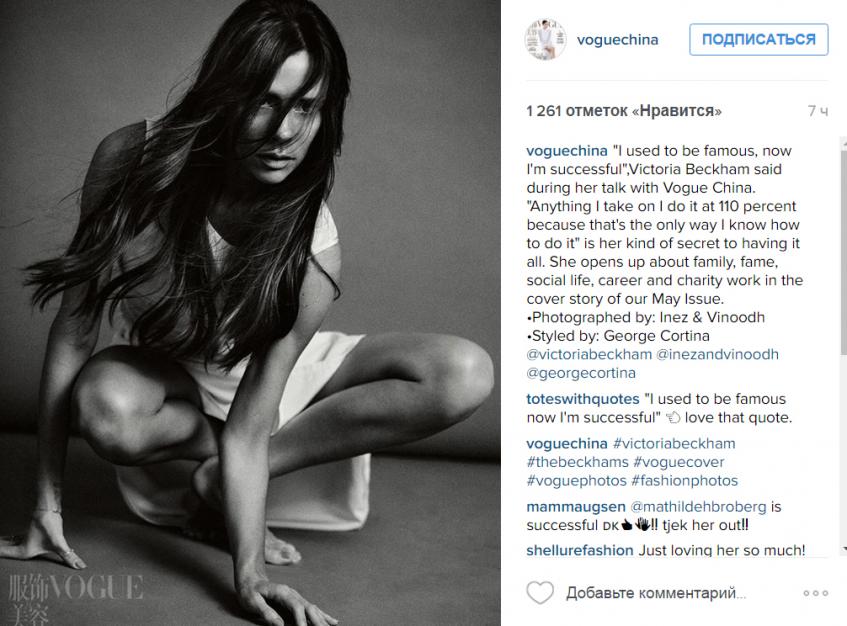
Task: Open the @mathildehbroberg mention
Action: point(698,507)
